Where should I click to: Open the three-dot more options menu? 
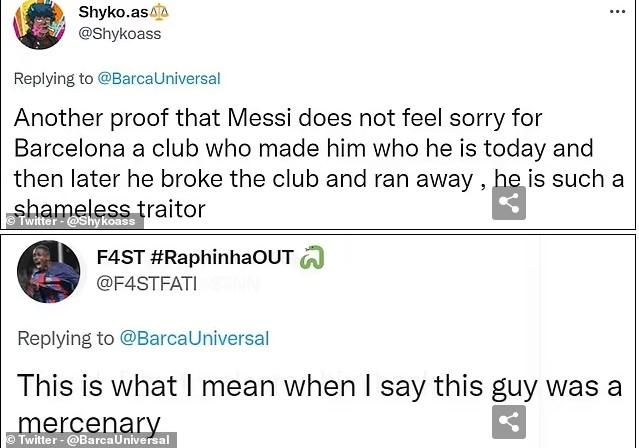coord(617,12)
